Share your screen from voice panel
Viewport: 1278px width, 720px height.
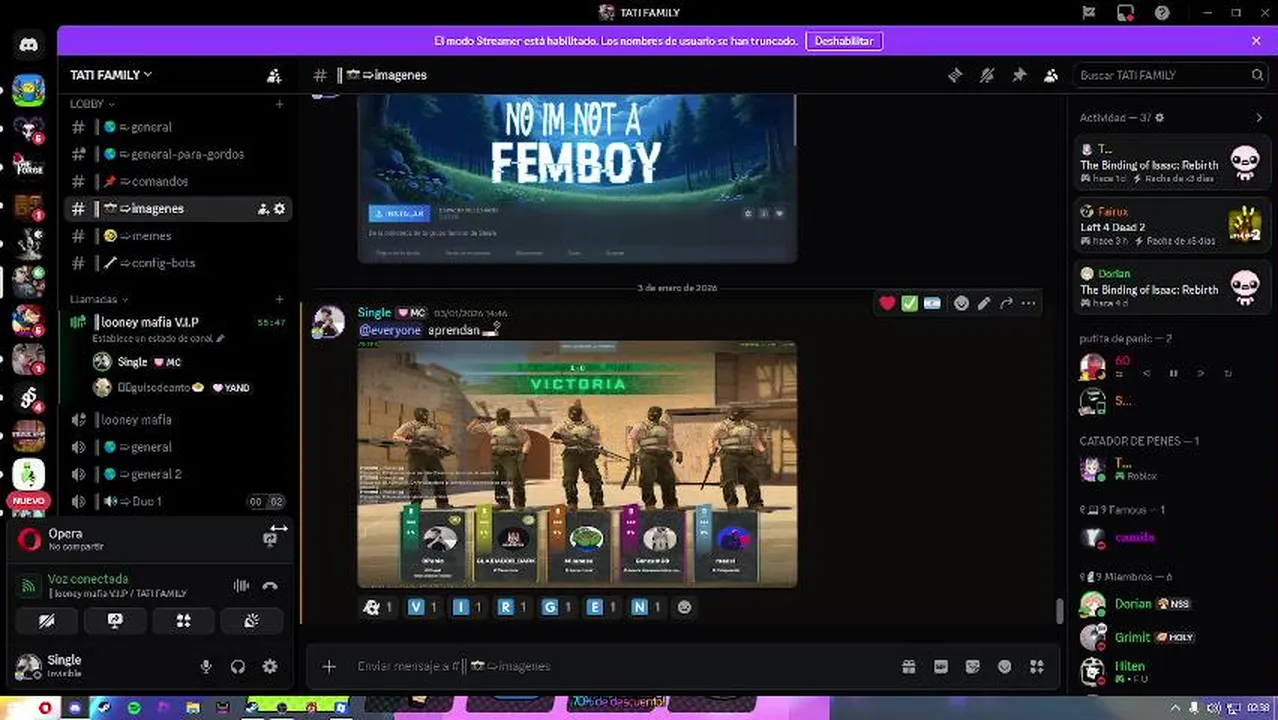(115, 621)
